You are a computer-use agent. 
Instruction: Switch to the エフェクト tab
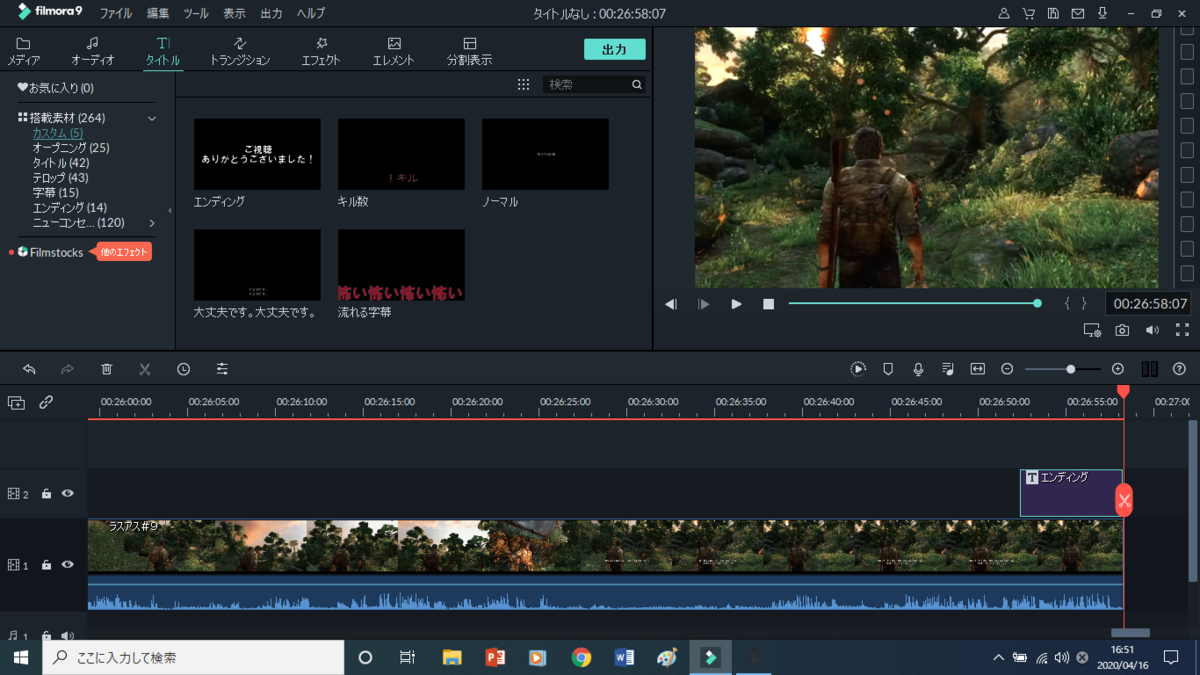coord(321,51)
